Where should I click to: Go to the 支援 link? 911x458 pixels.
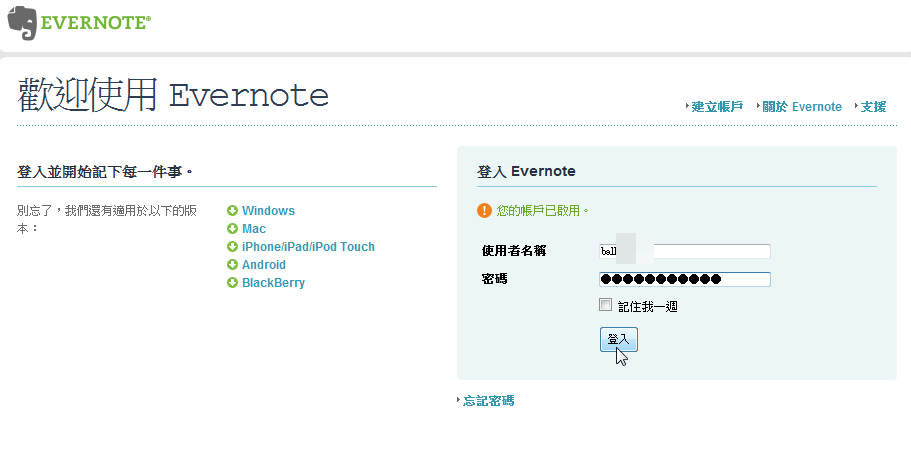[x=873, y=107]
